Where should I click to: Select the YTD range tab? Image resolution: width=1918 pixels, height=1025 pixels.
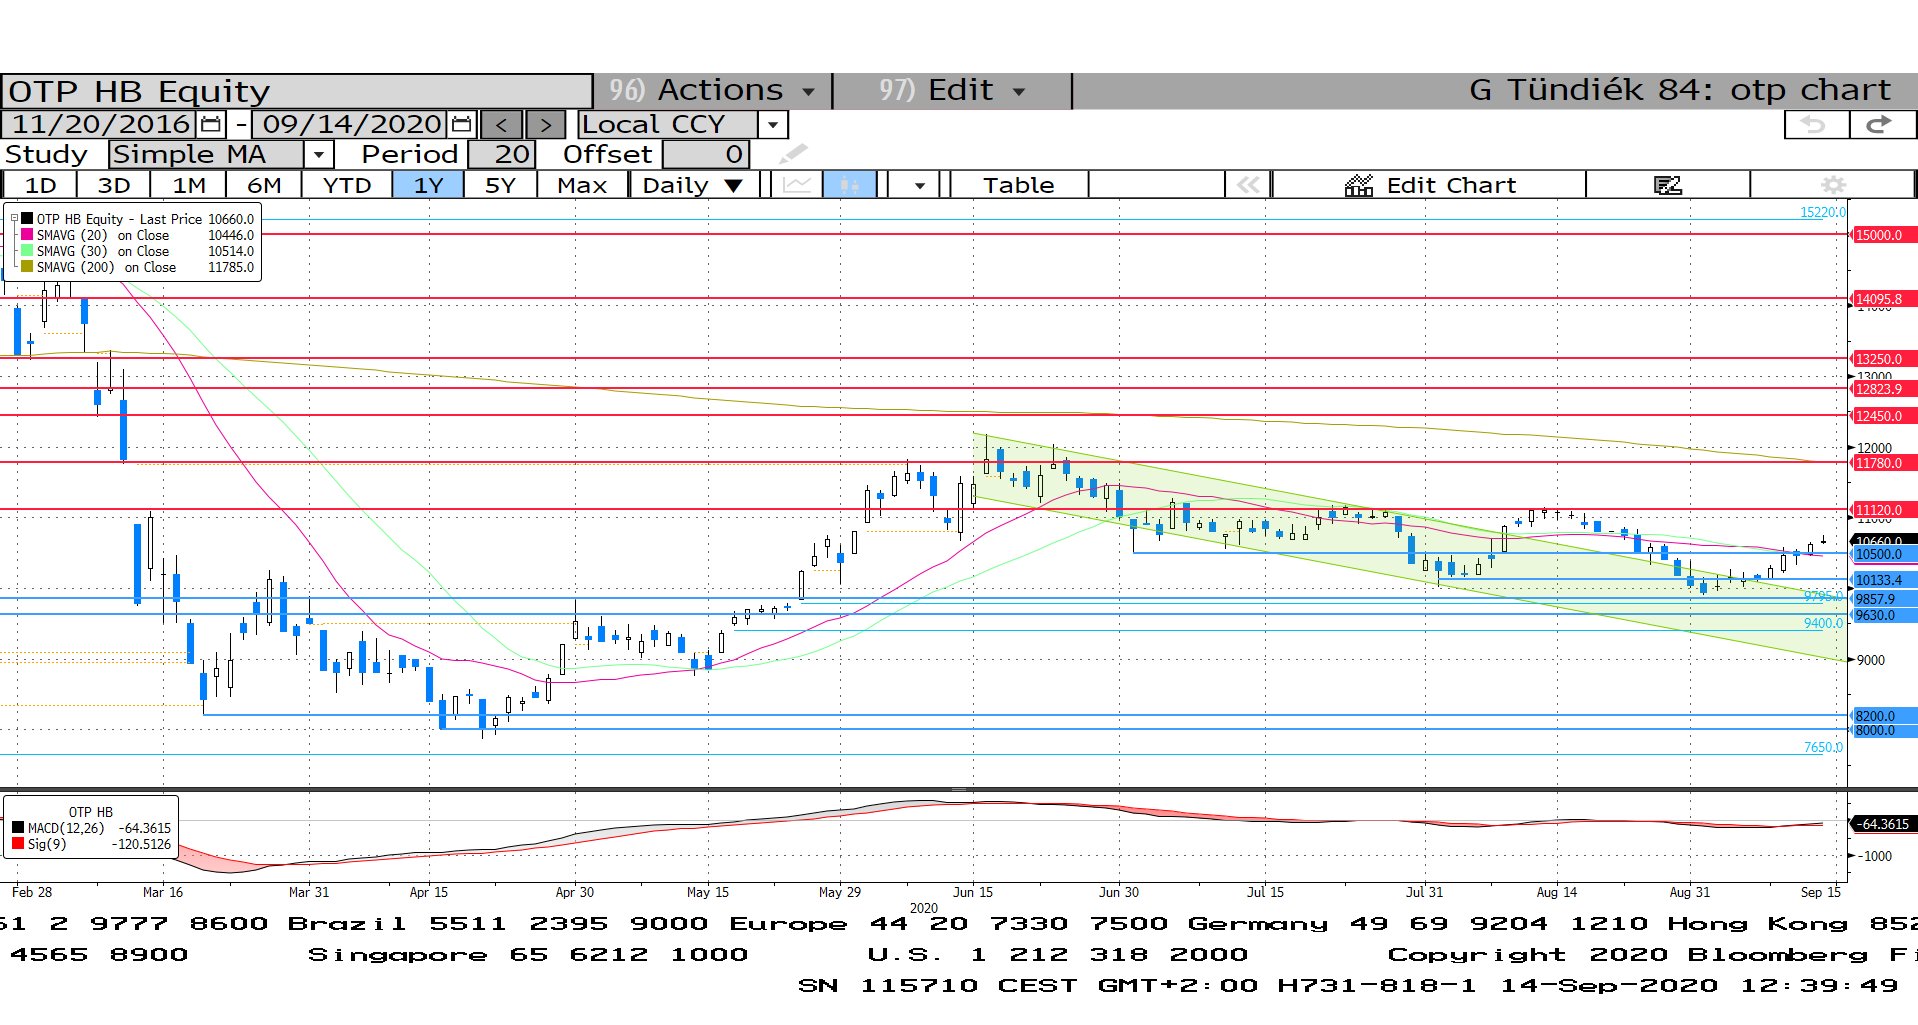347,185
